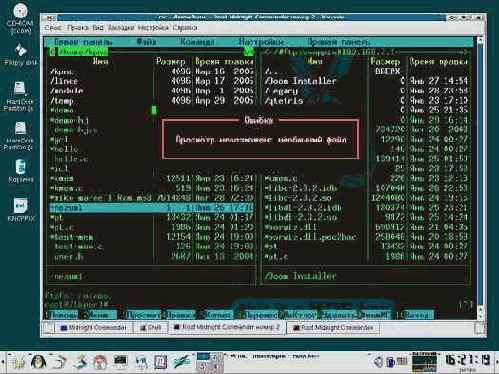This screenshot has height=374, width=499.
Task: Switch to the last Root Midnight Commander tab
Action: 333,328
